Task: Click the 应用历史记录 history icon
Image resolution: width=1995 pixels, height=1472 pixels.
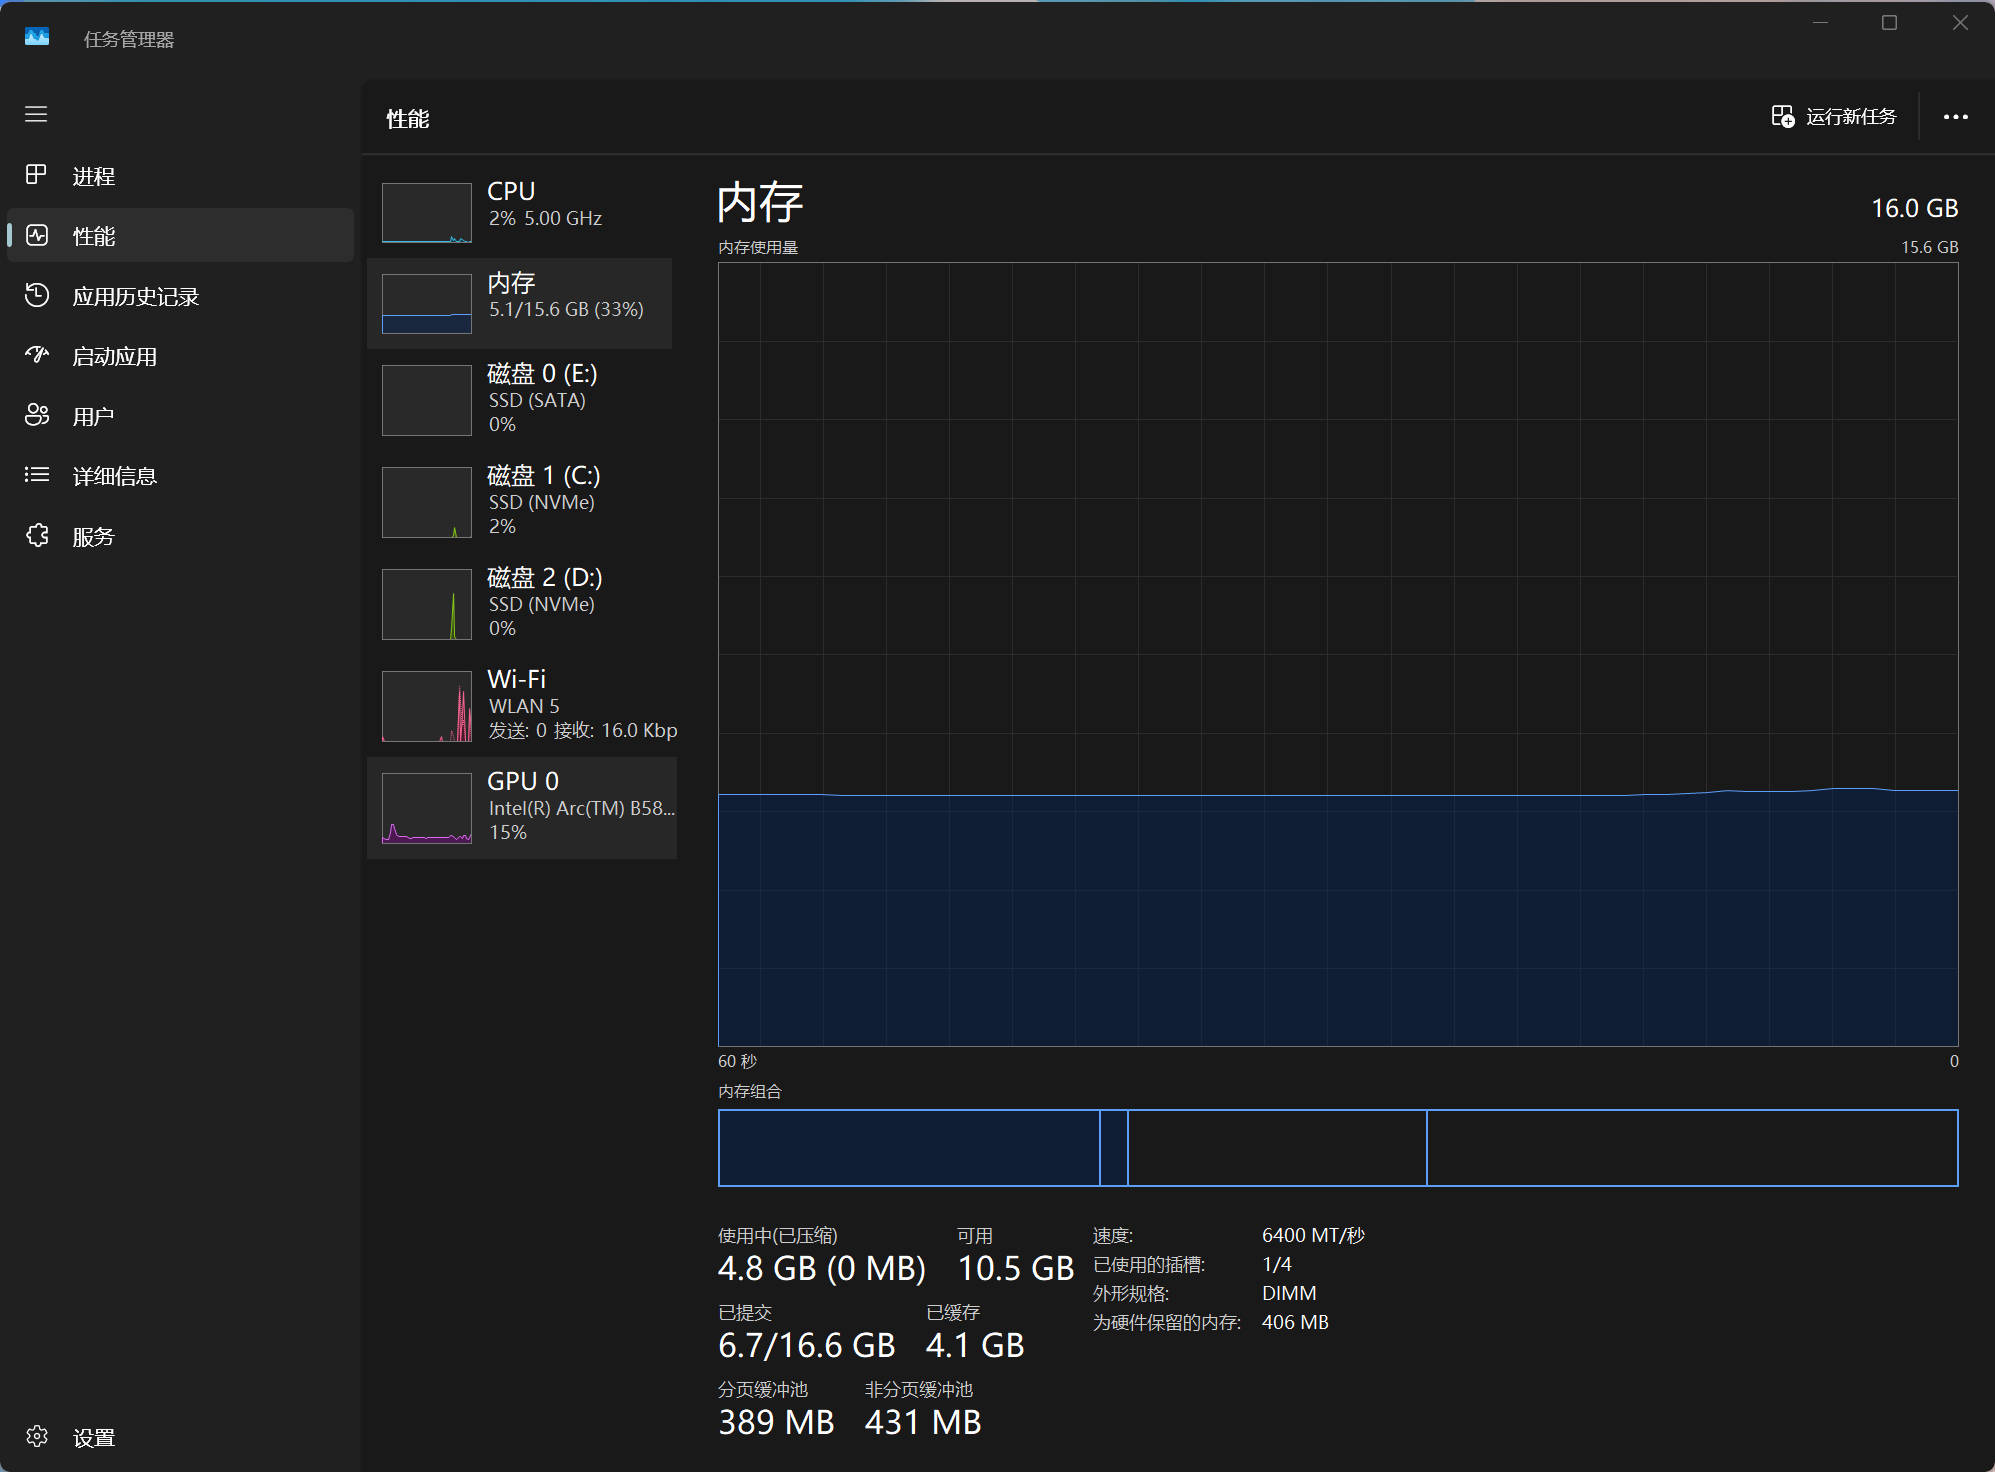Action: [x=36, y=295]
